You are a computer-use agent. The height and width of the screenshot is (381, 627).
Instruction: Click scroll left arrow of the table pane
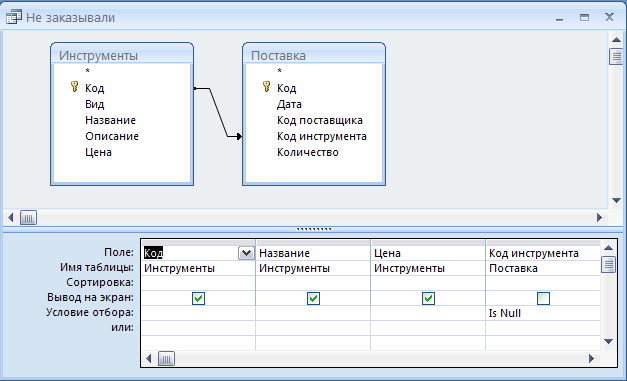(x=11, y=217)
